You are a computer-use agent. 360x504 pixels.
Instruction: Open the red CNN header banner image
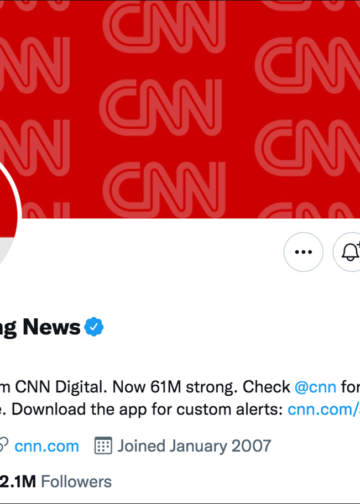pos(180,109)
